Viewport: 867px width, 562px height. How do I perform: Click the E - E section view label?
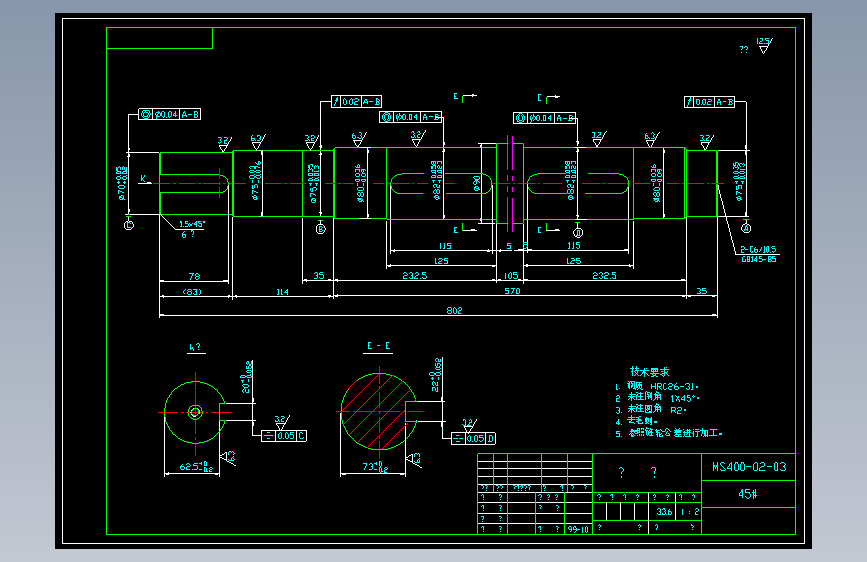379,346
